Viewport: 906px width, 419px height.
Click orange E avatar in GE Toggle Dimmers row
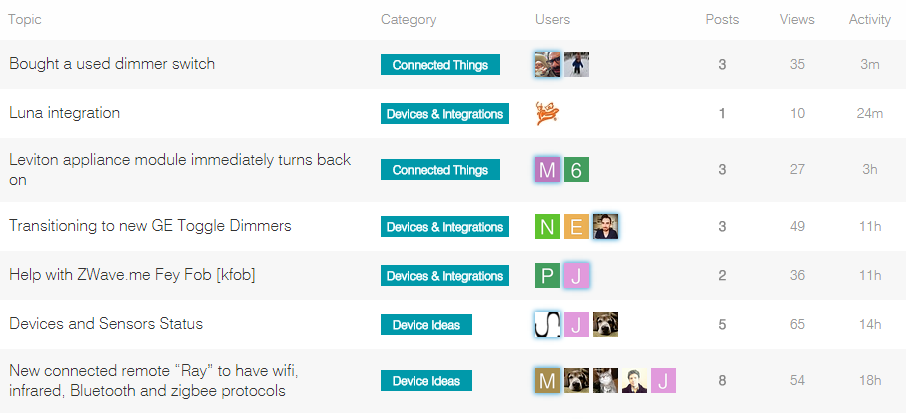576,227
